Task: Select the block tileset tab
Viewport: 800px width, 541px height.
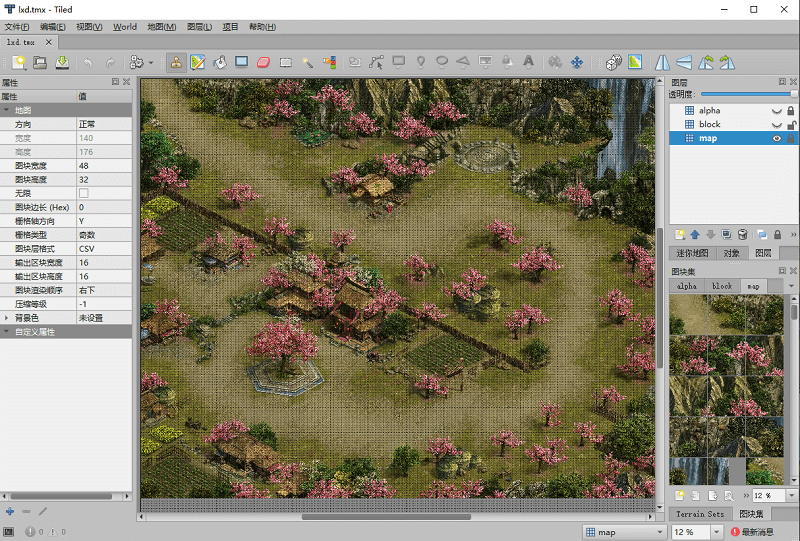Action: [x=722, y=286]
